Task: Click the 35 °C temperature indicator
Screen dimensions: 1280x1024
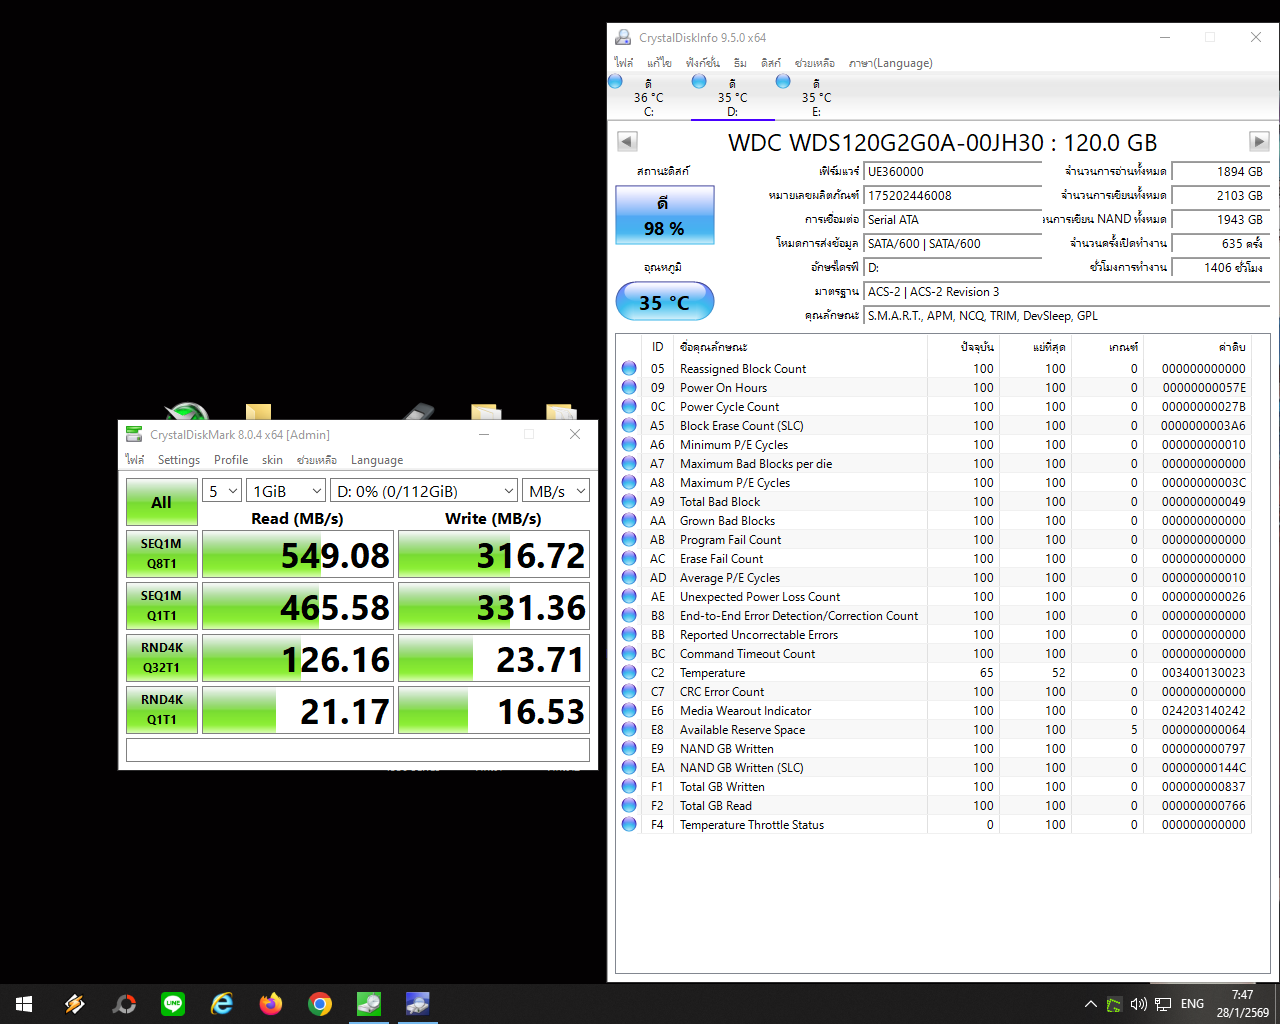Action: click(x=664, y=302)
